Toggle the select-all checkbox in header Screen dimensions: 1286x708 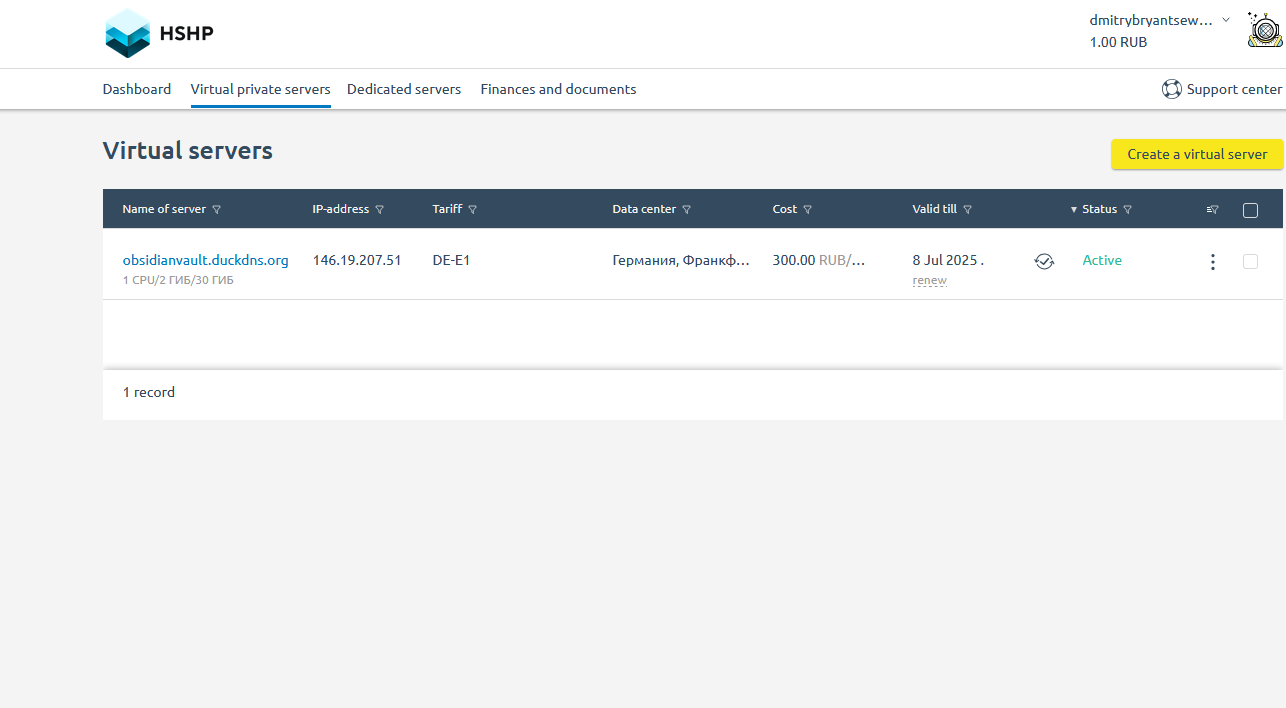(1250, 210)
